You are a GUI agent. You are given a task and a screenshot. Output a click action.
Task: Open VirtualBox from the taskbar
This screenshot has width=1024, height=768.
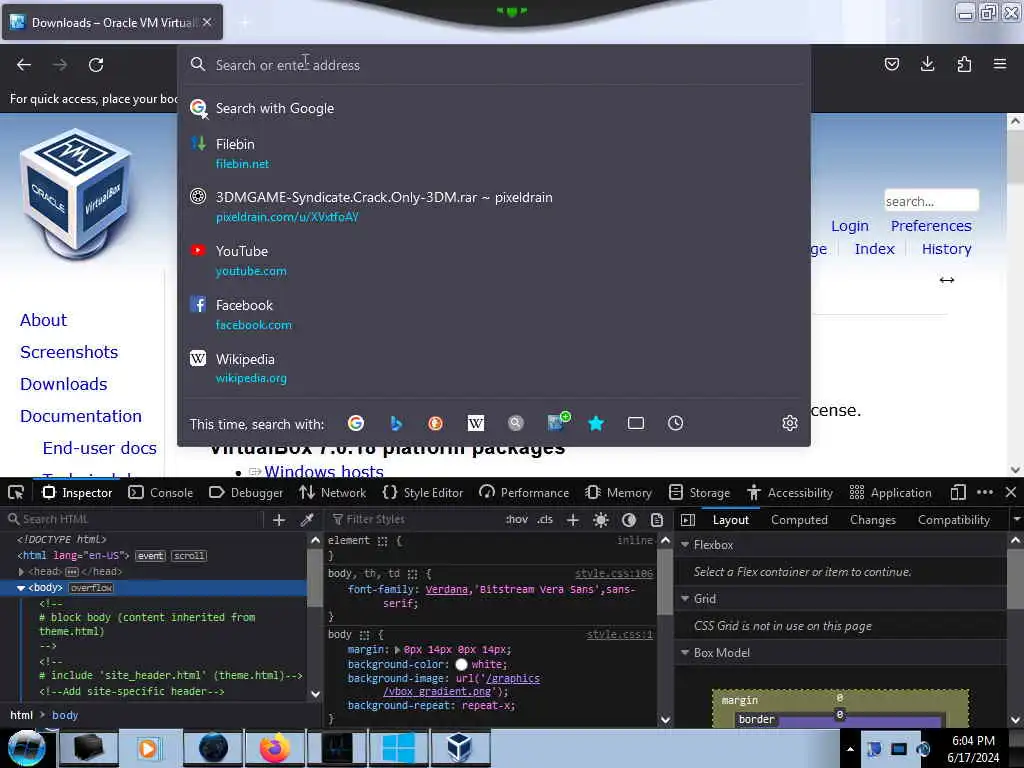tap(459, 748)
